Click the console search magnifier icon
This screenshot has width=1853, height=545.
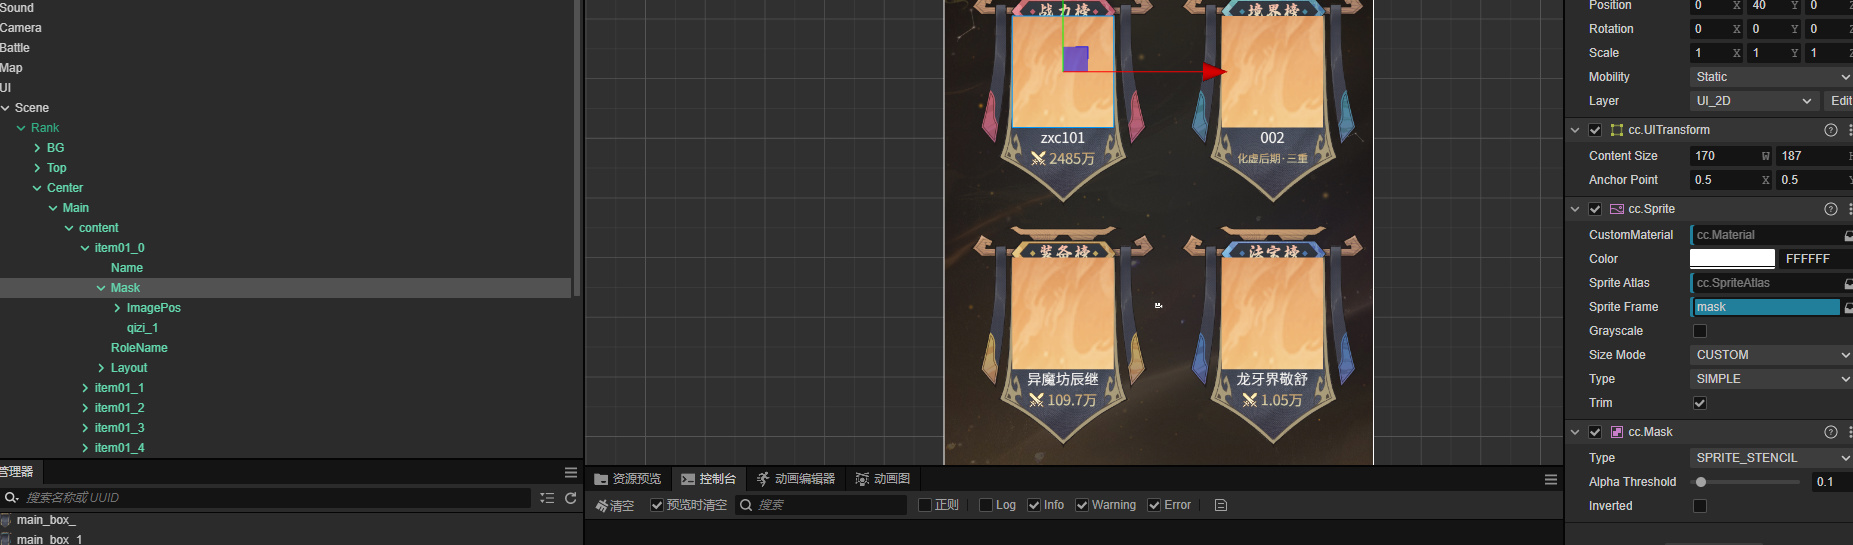(x=746, y=505)
